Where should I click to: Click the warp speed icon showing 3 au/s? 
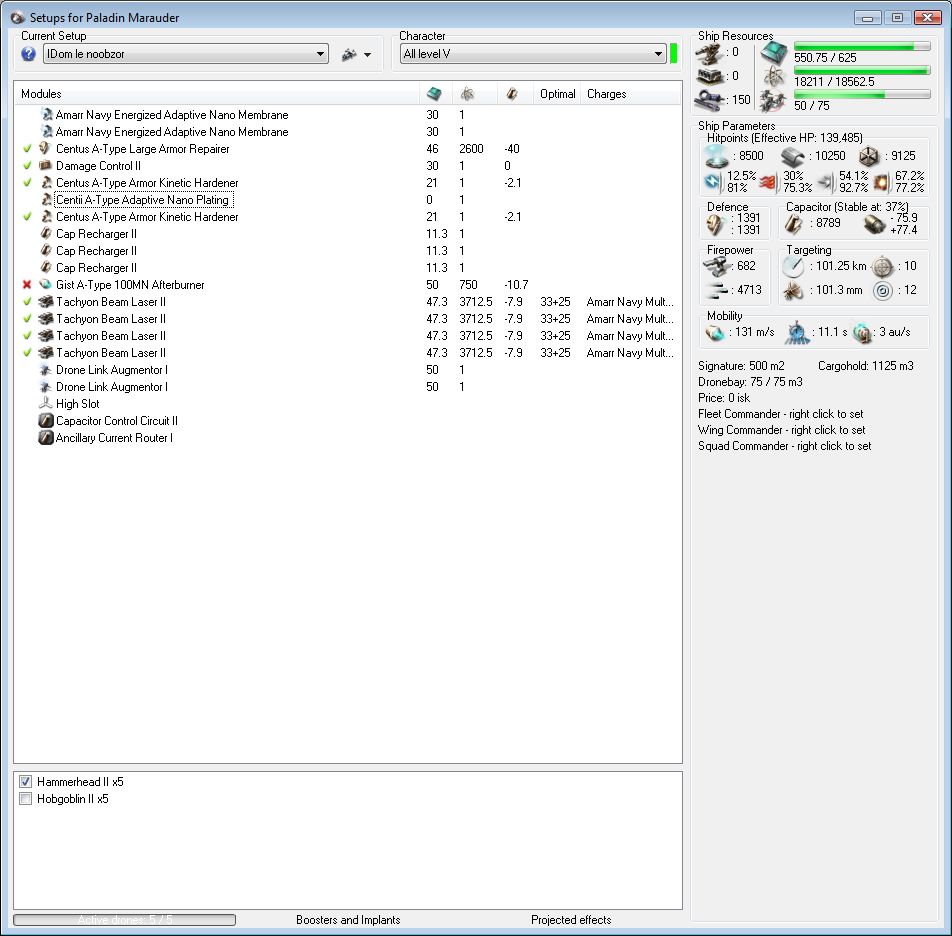[x=862, y=333]
